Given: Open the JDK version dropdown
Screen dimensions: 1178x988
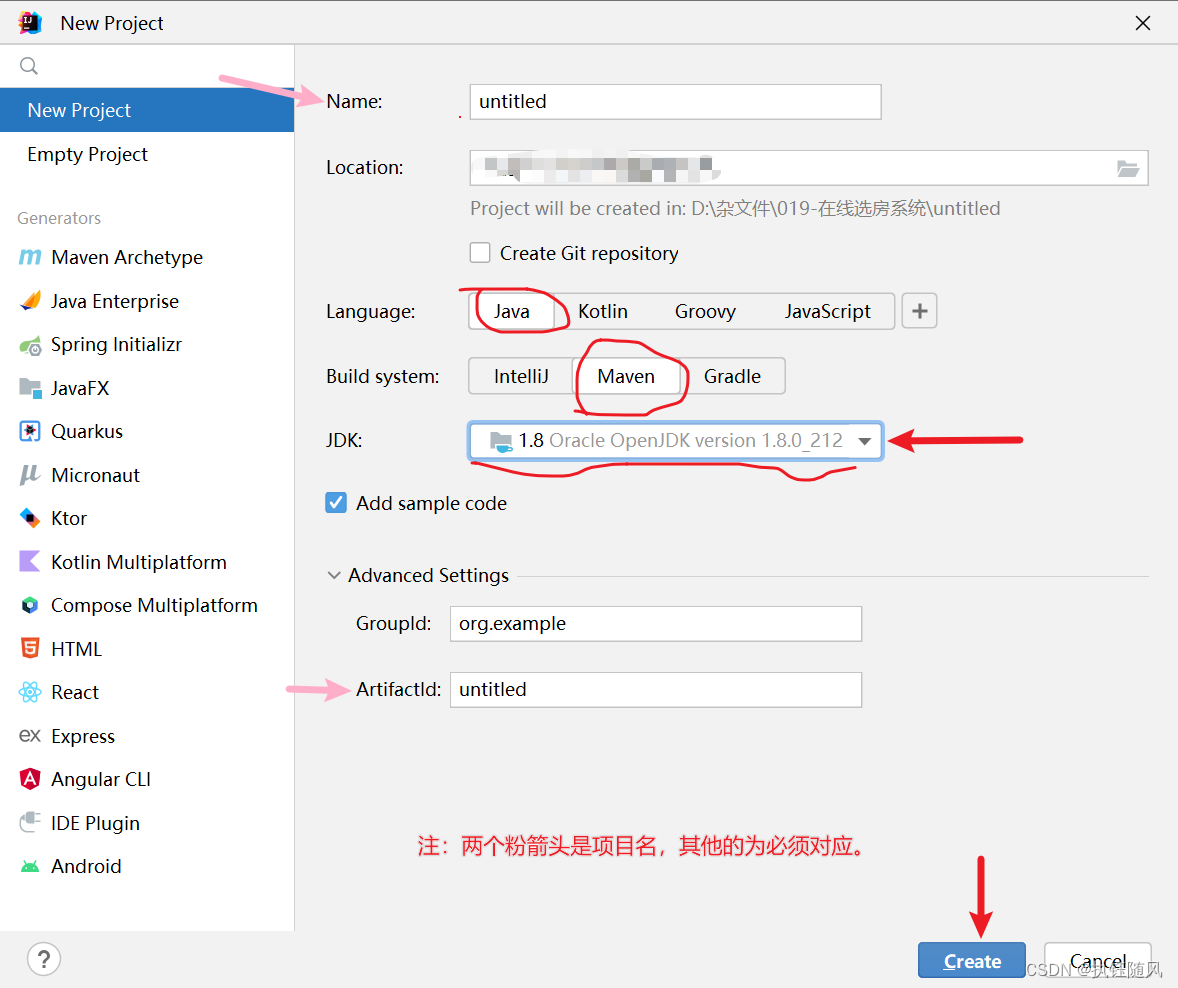Looking at the screenshot, I should (865, 441).
